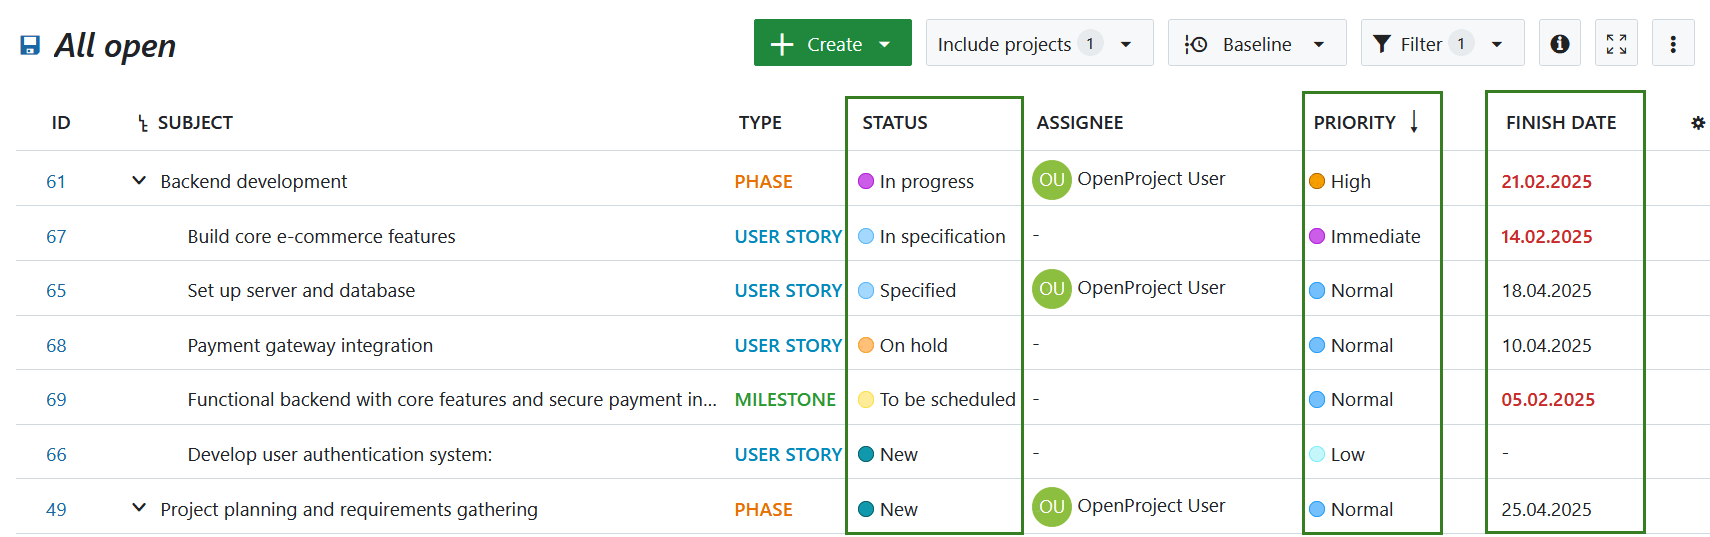Click the Finish Date column header

point(1560,123)
